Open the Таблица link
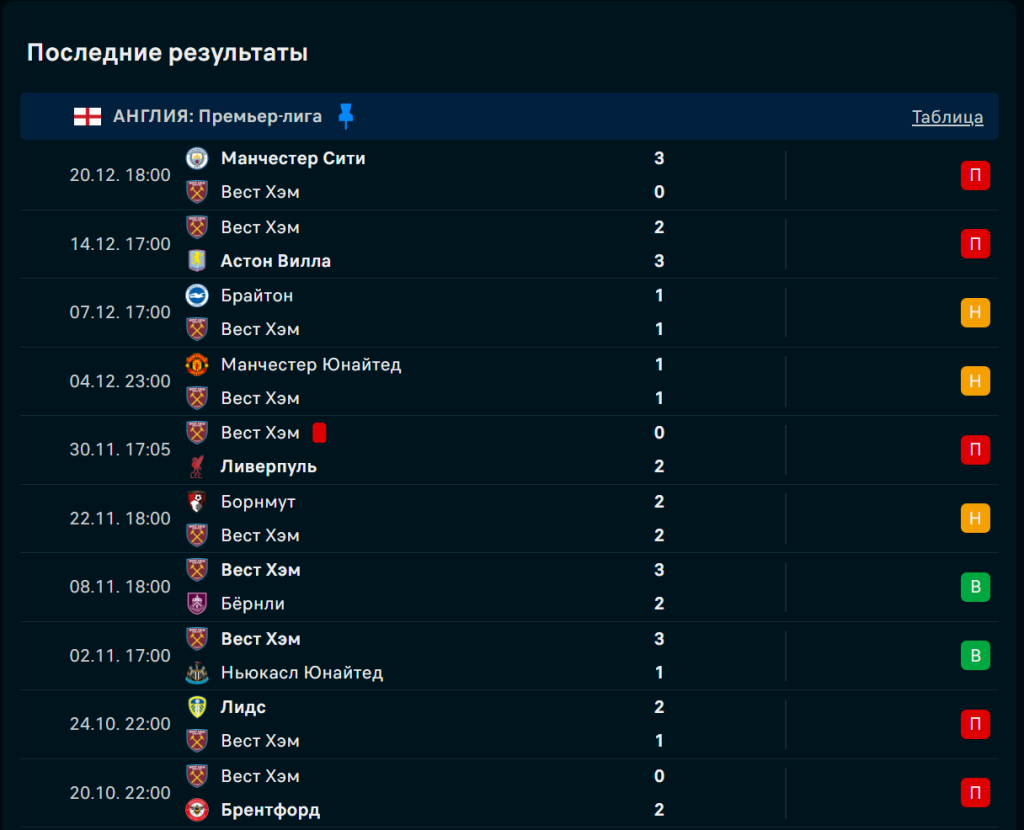Image resolution: width=1024 pixels, height=830 pixels. (947, 117)
